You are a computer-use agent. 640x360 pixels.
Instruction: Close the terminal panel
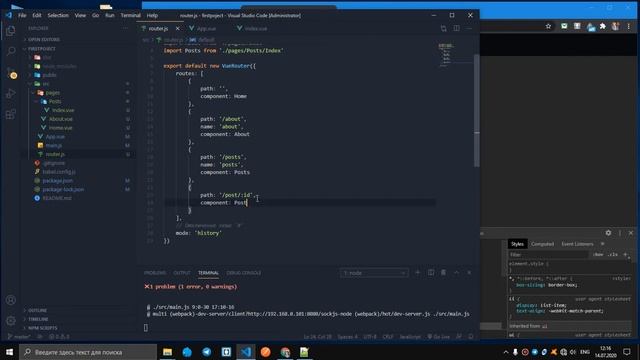pyautogui.click(x=469, y=273)
